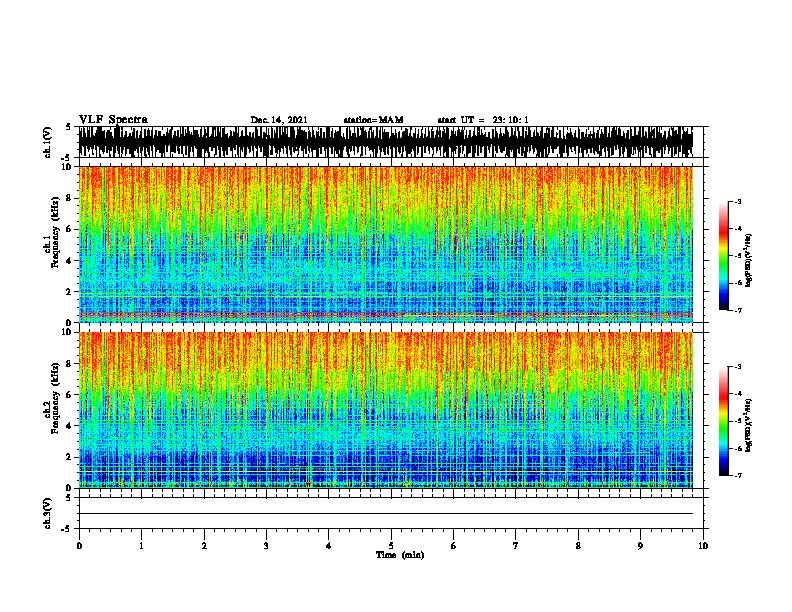Click the 'station=MAM' label
The height and width of the screenshot is (612, 792).
pyautogui.click(x=373, y=120)
